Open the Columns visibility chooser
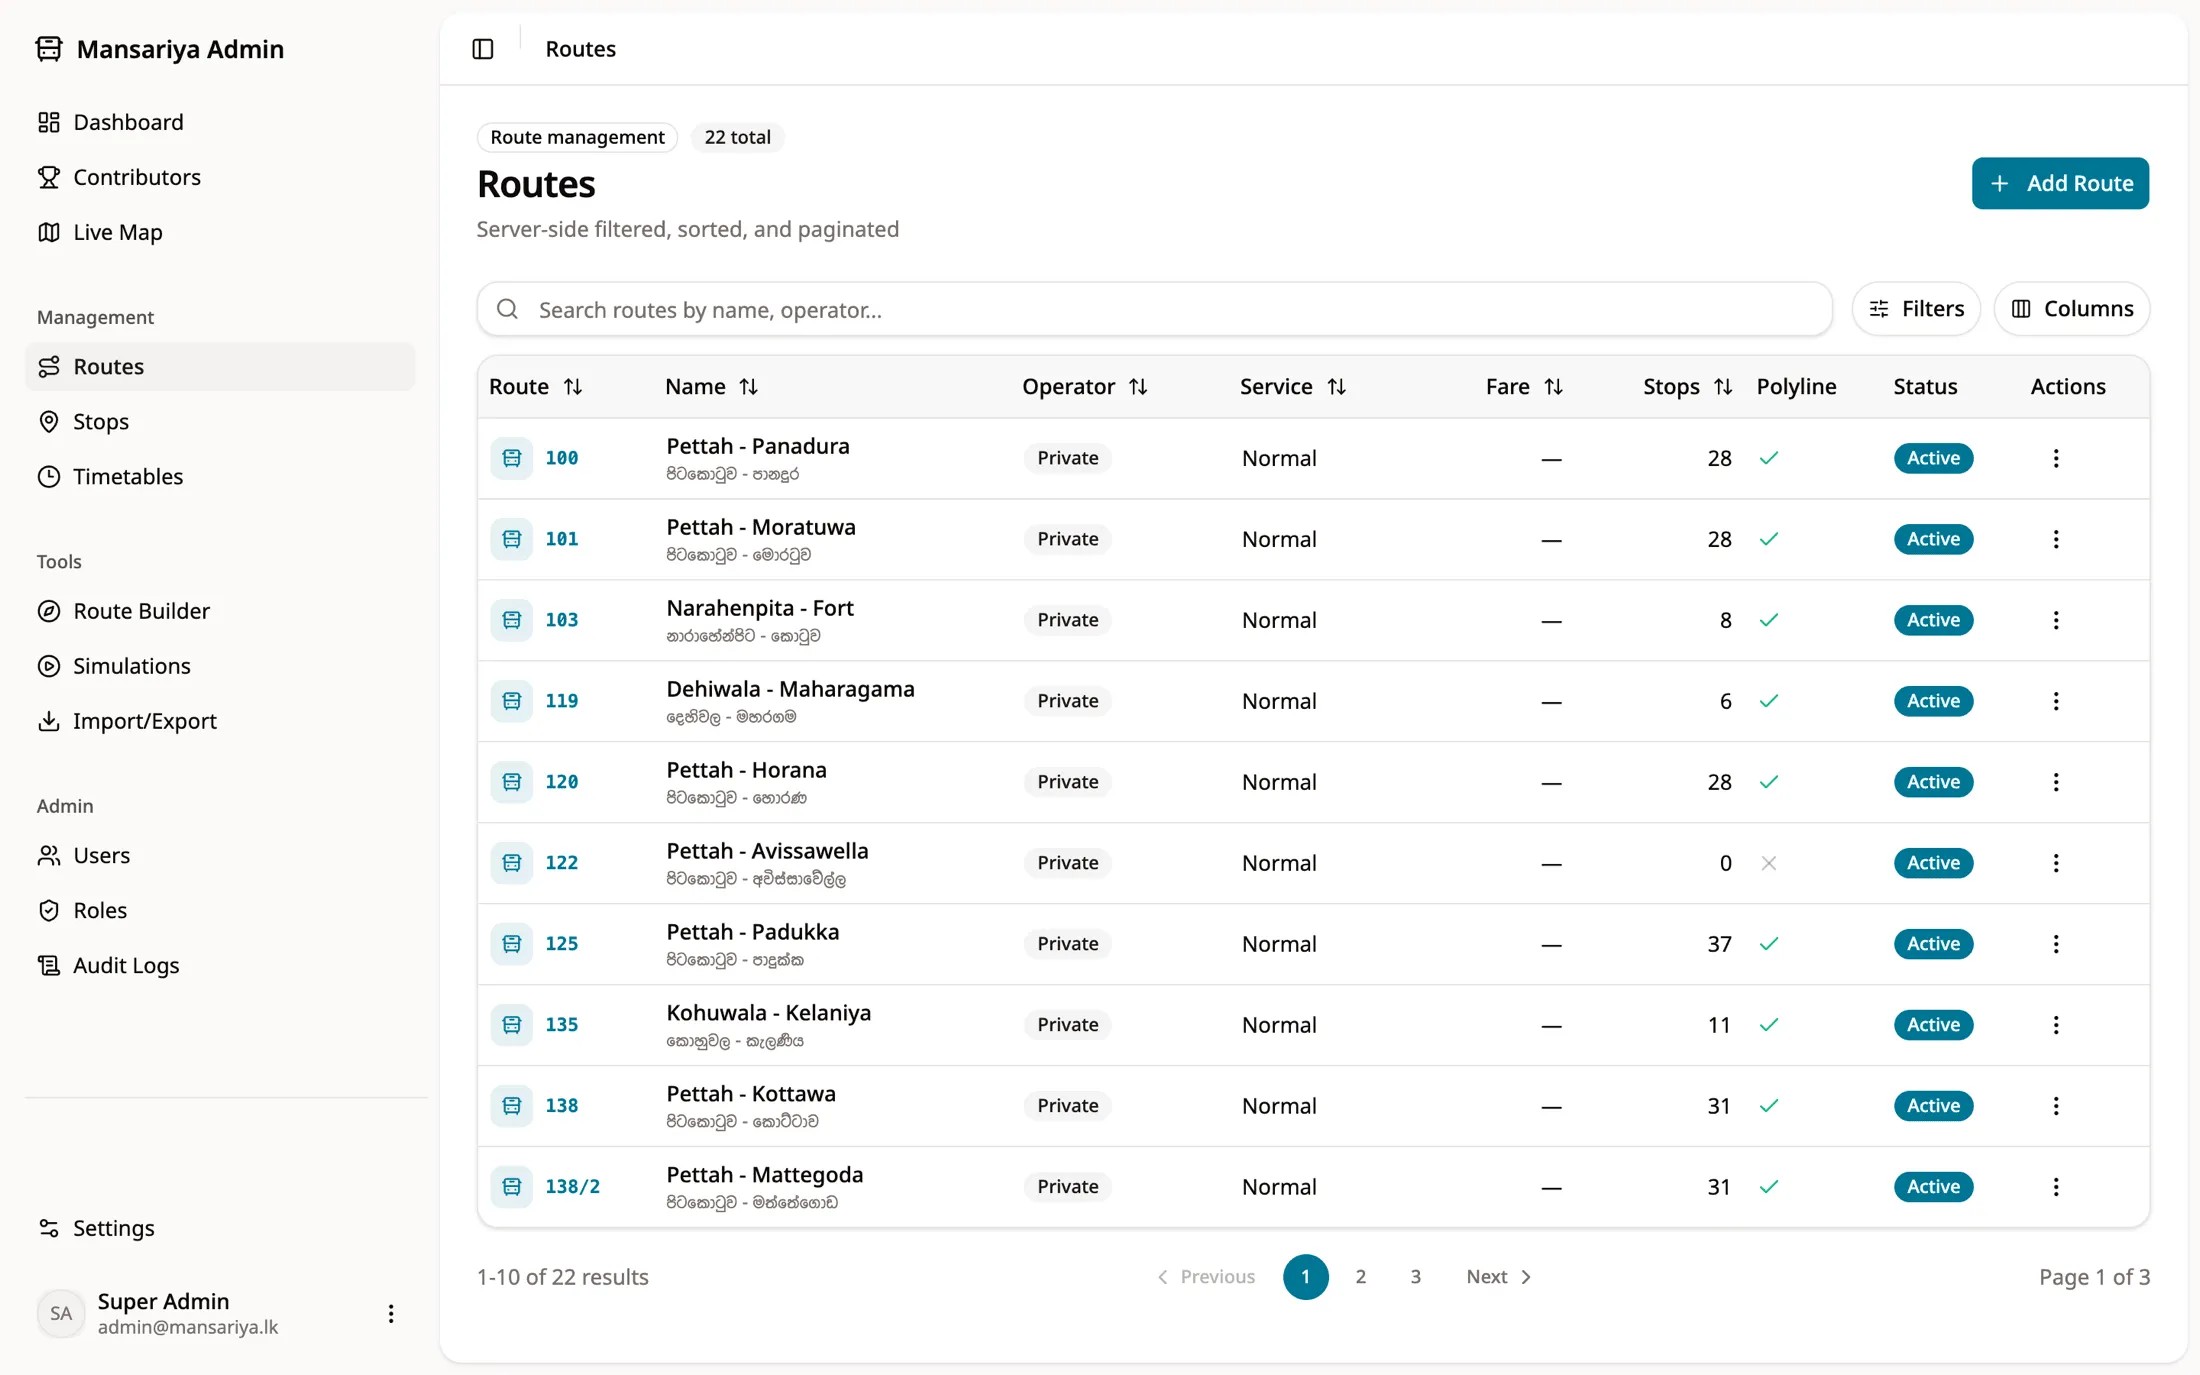This screenshot has height=1375, width=2200. 2072,309
